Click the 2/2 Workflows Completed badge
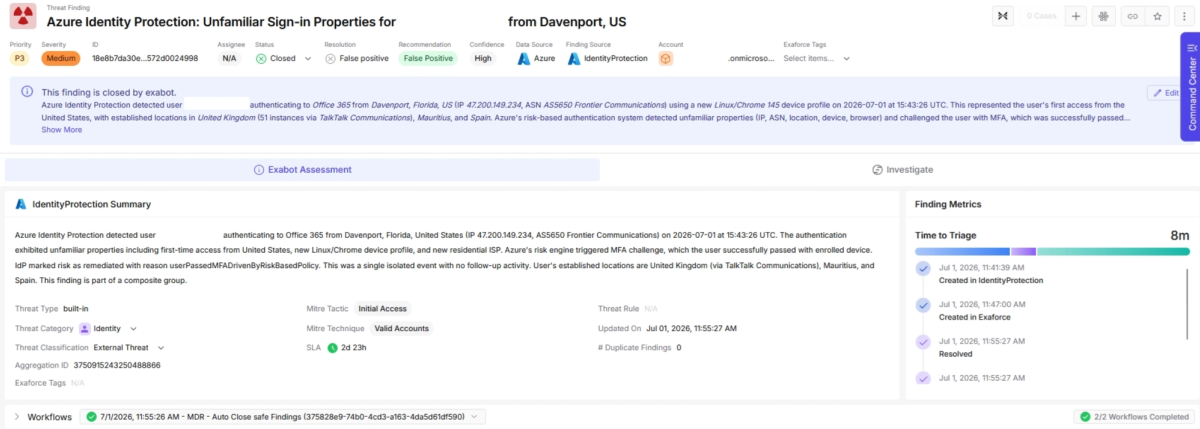The width and height of the screenshot is (1200, 429). 1132,416
